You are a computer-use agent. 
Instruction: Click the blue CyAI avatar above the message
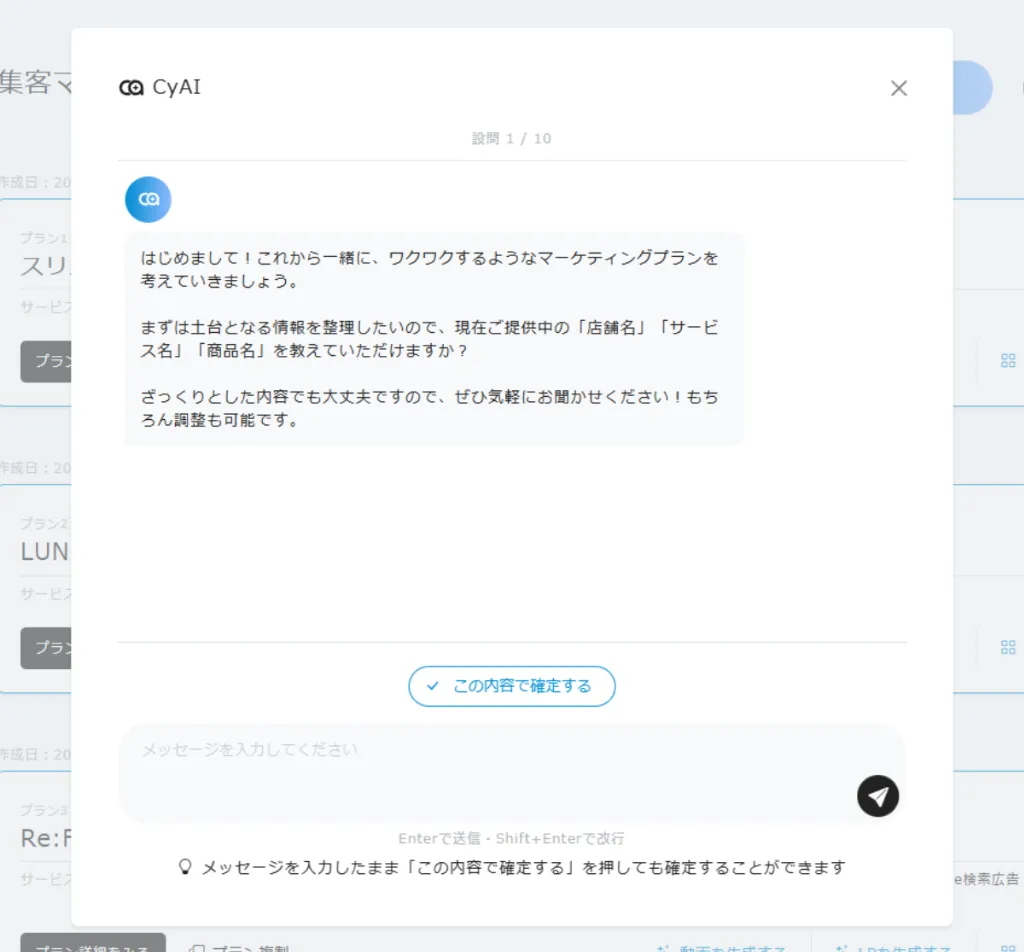tap(148, 199)
